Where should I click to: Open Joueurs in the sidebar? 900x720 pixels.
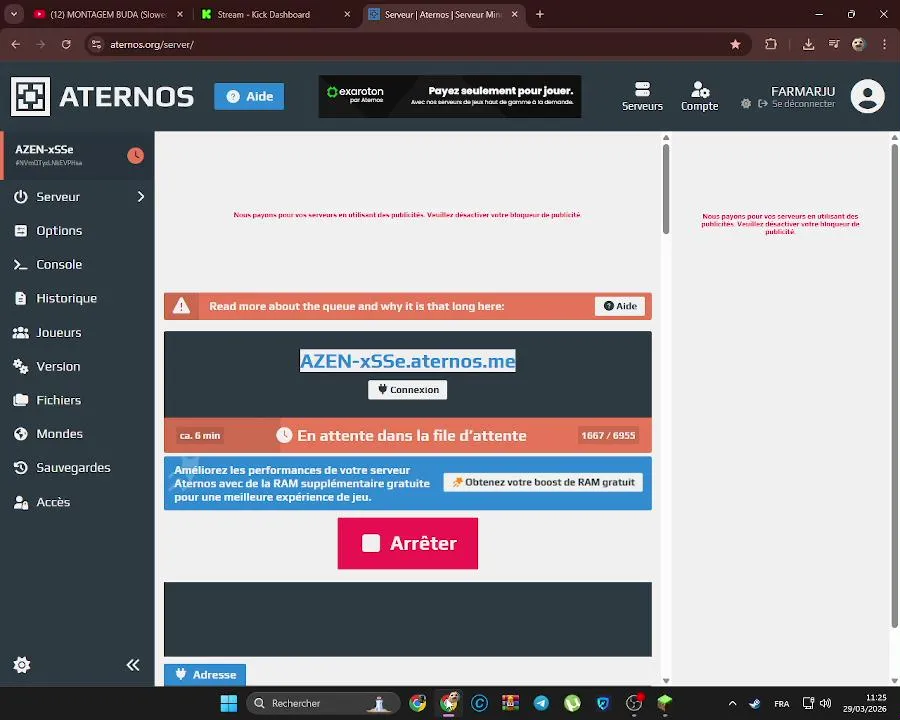click(59, 332)
